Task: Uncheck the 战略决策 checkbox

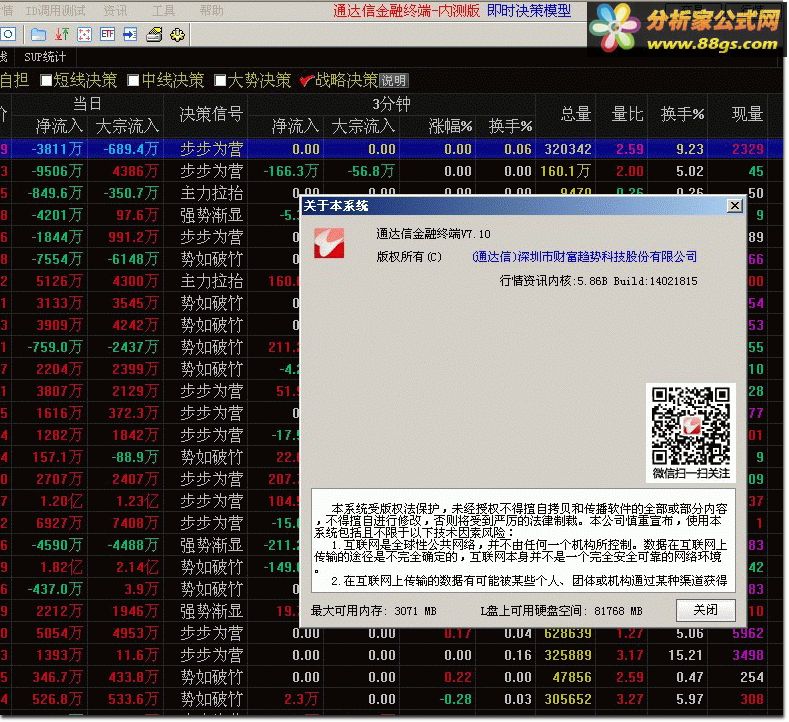Action: coord(306,81)
